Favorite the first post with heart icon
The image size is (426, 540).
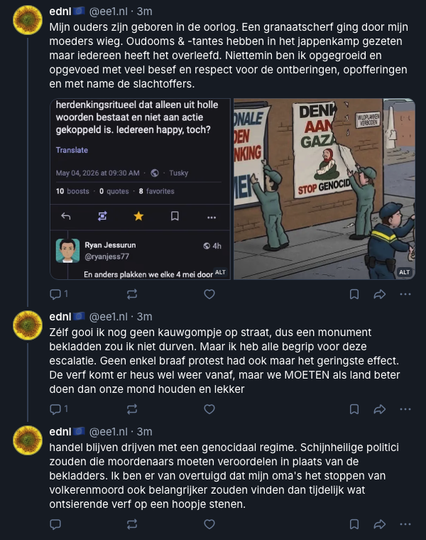(209, 294)
